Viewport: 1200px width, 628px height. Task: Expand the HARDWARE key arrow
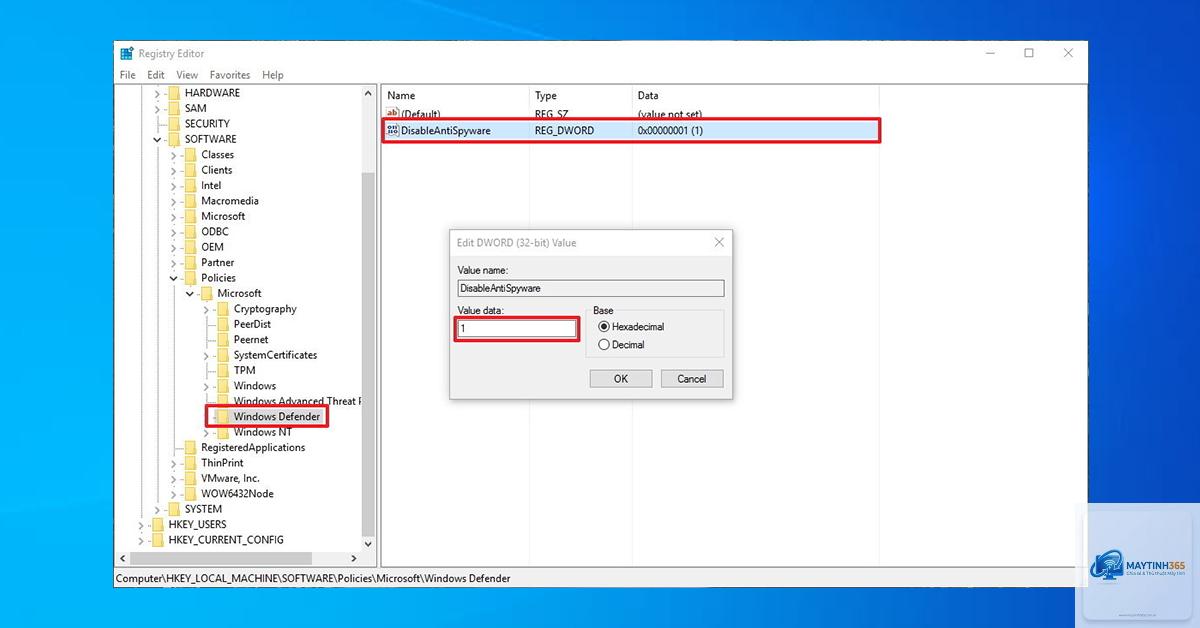[157, 93]
